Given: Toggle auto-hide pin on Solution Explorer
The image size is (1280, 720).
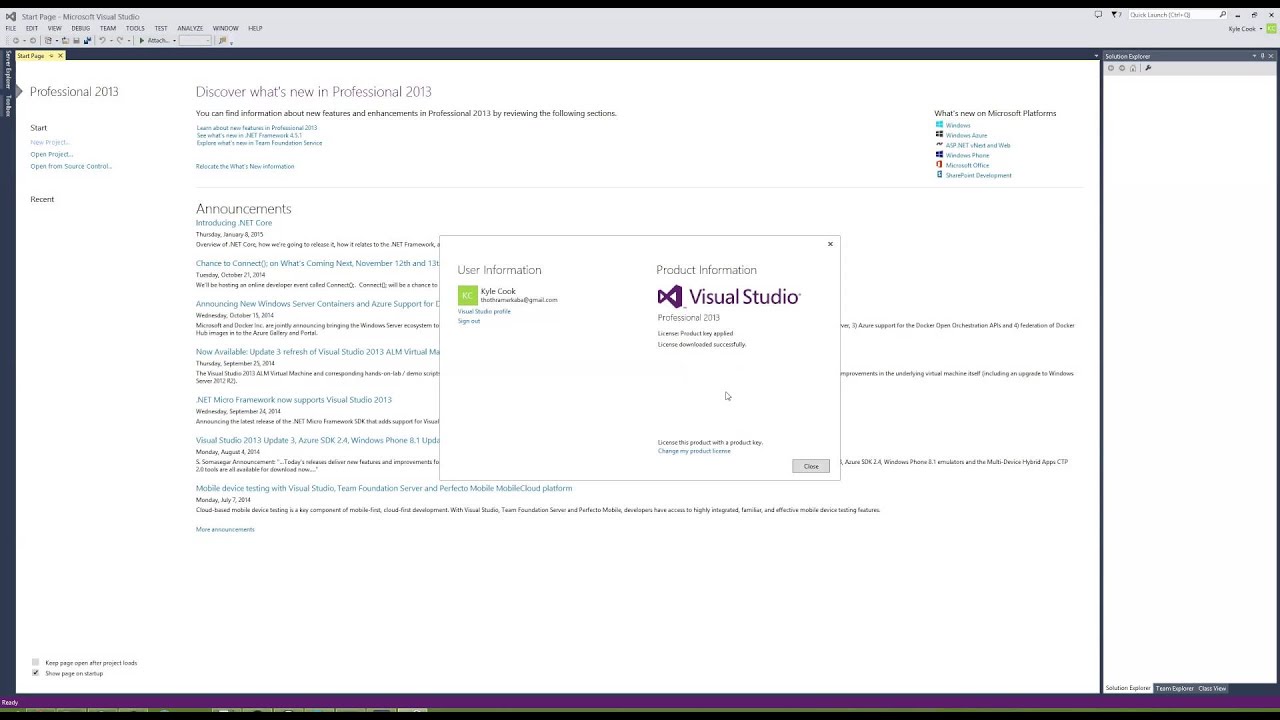Looking at the screenshot, I should click(1262, 56).
